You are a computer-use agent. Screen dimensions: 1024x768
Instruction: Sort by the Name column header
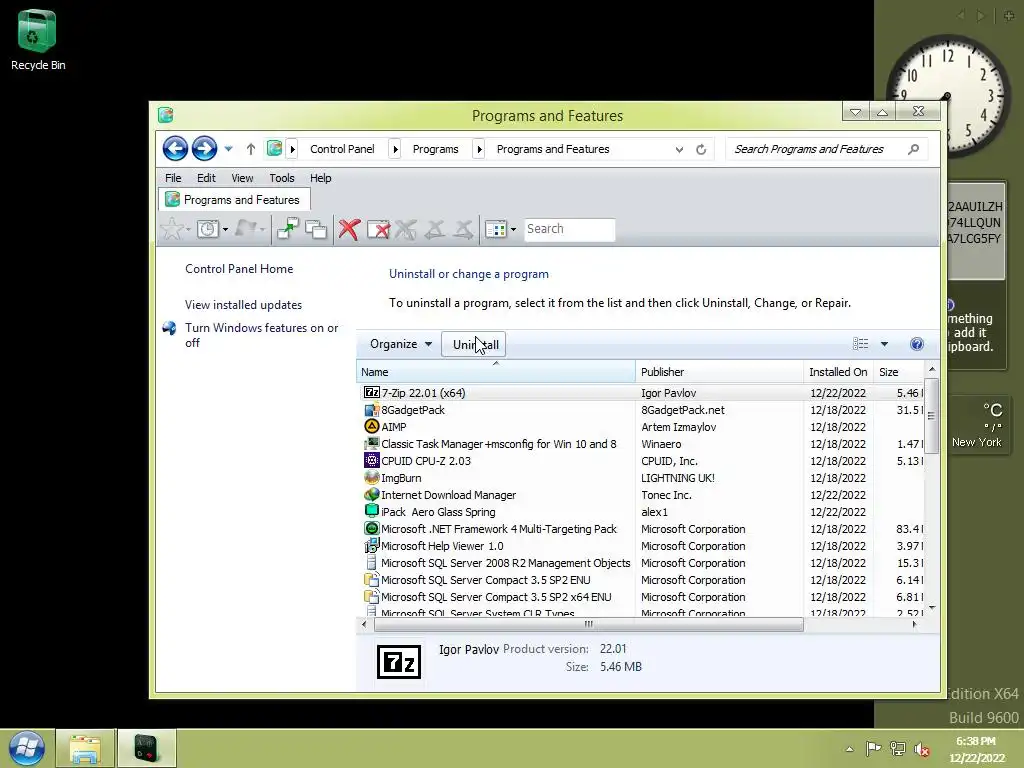496,372
